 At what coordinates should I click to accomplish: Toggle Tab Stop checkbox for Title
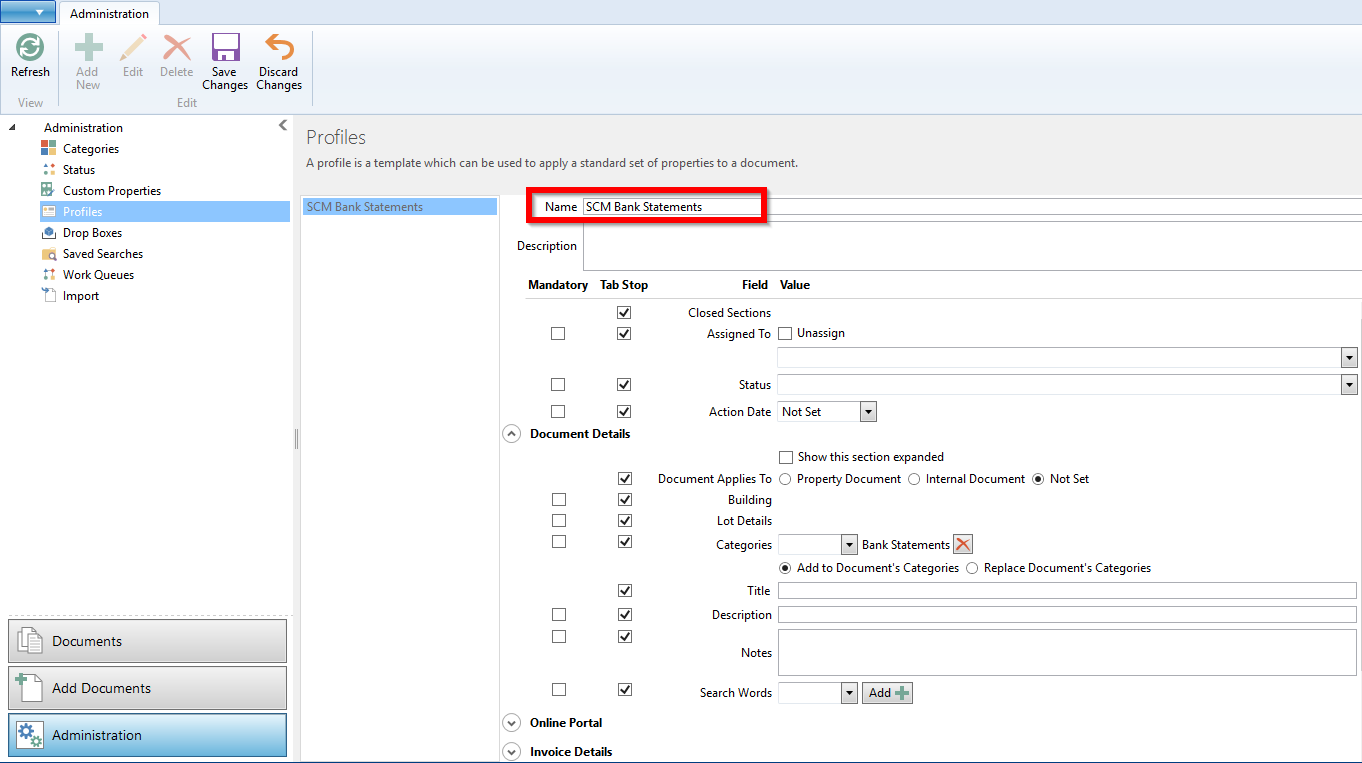(x=625, y=591)
